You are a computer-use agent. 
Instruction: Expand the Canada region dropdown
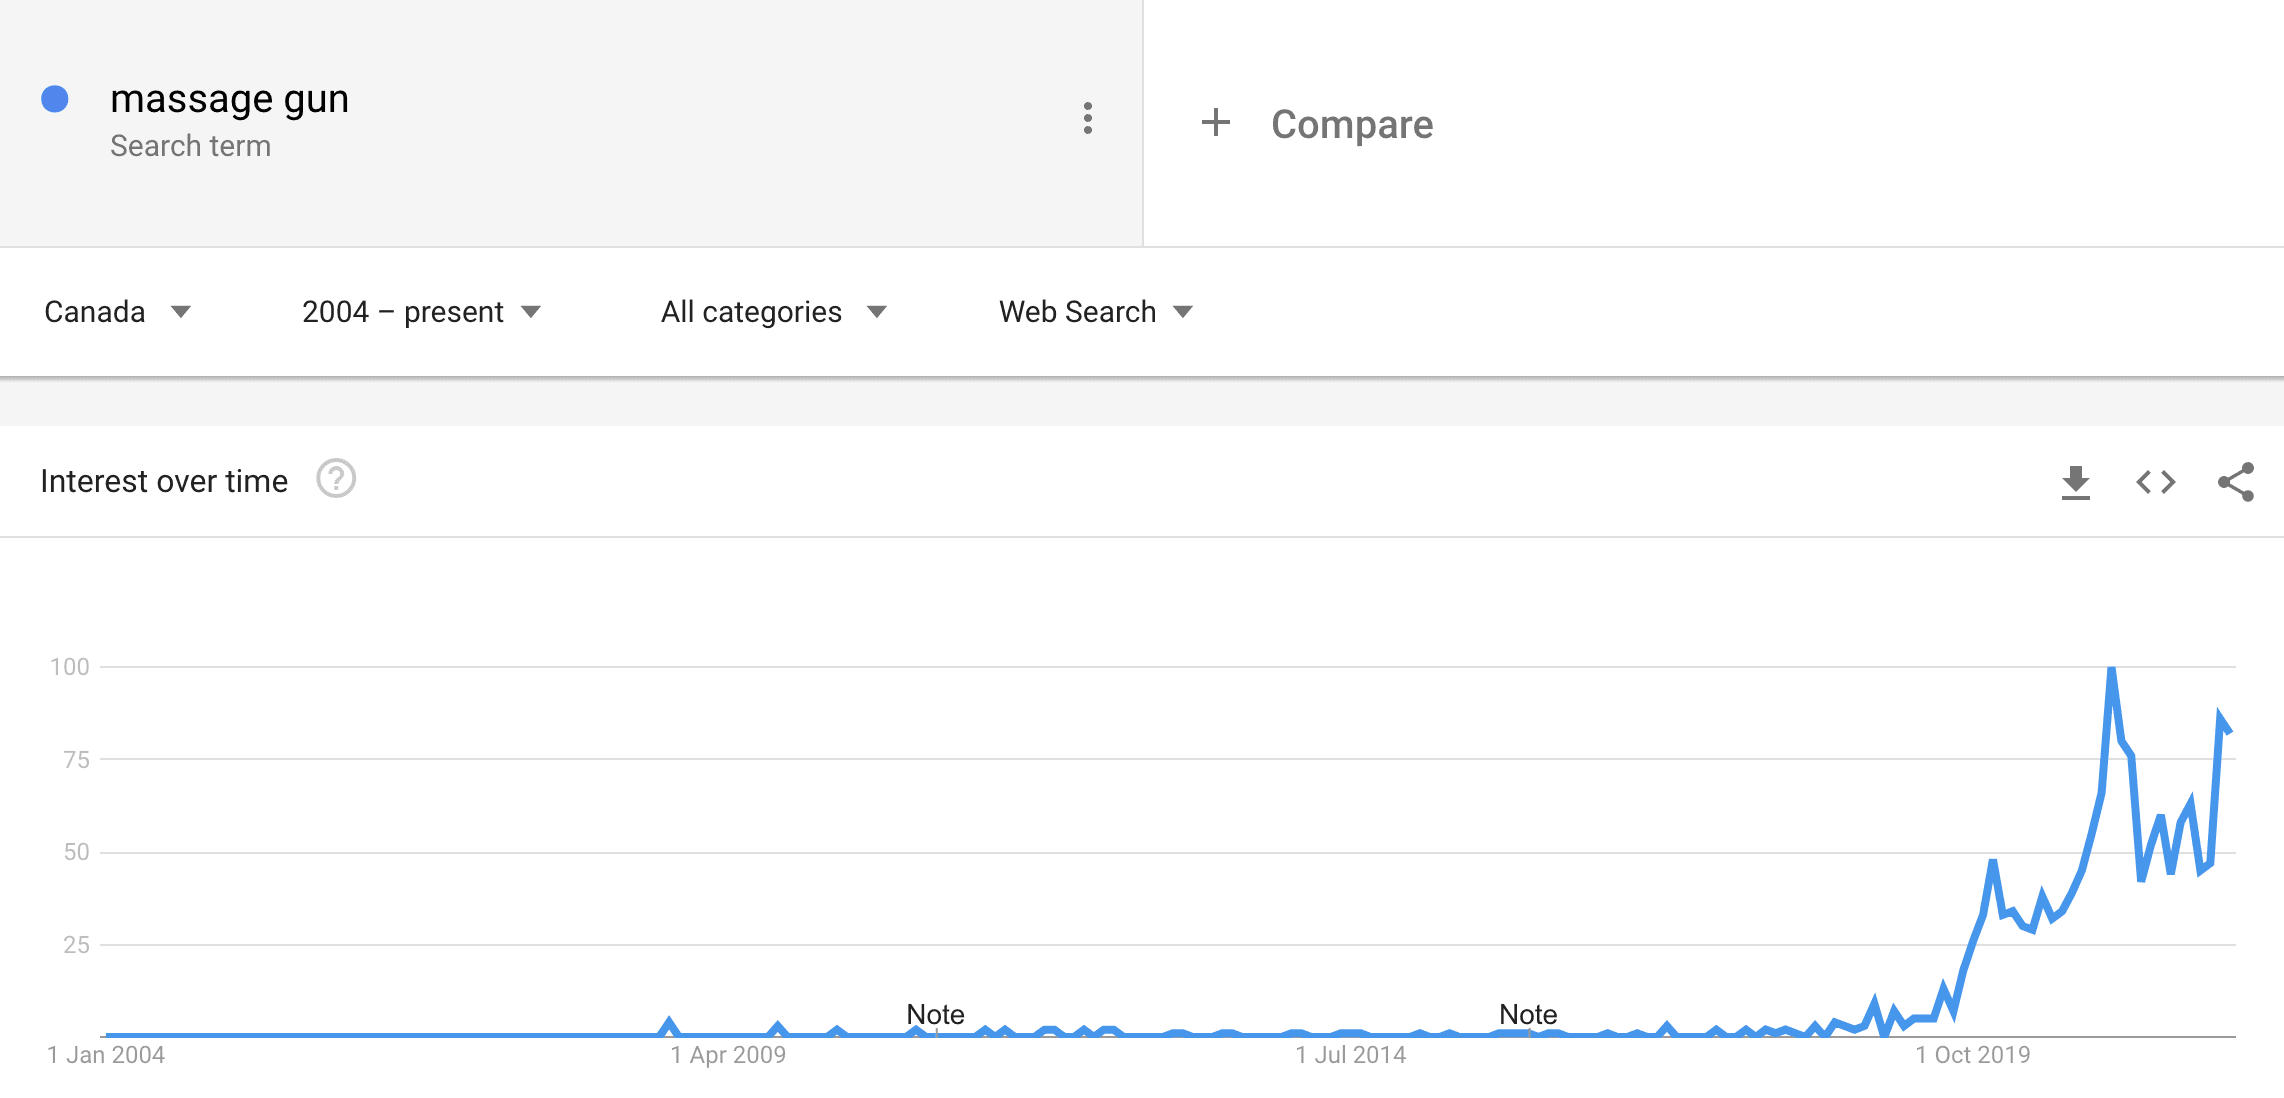point(117,312)
